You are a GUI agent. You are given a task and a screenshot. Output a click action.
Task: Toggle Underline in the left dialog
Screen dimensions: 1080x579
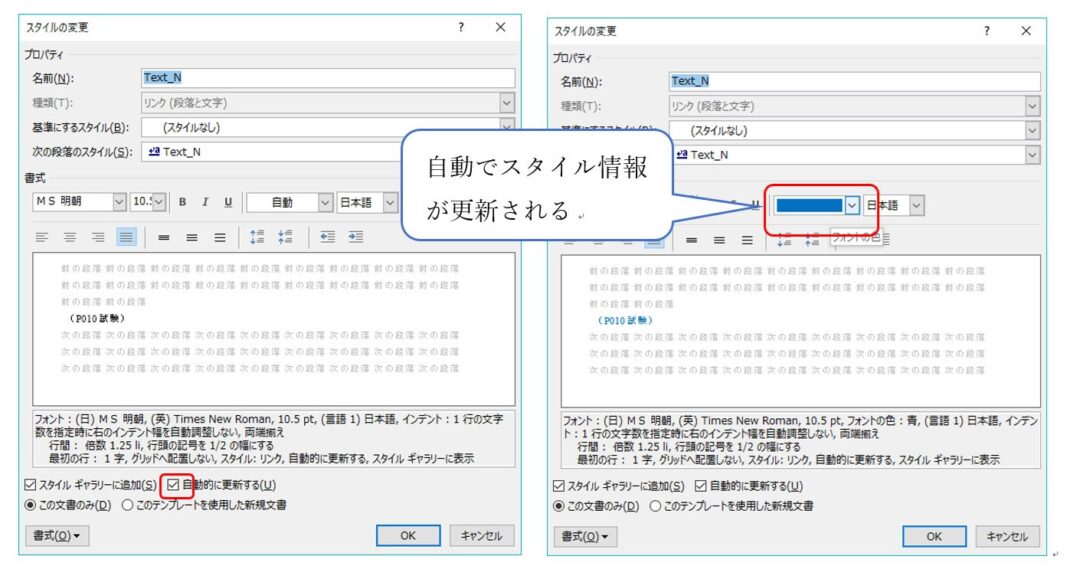click(228, 202)
